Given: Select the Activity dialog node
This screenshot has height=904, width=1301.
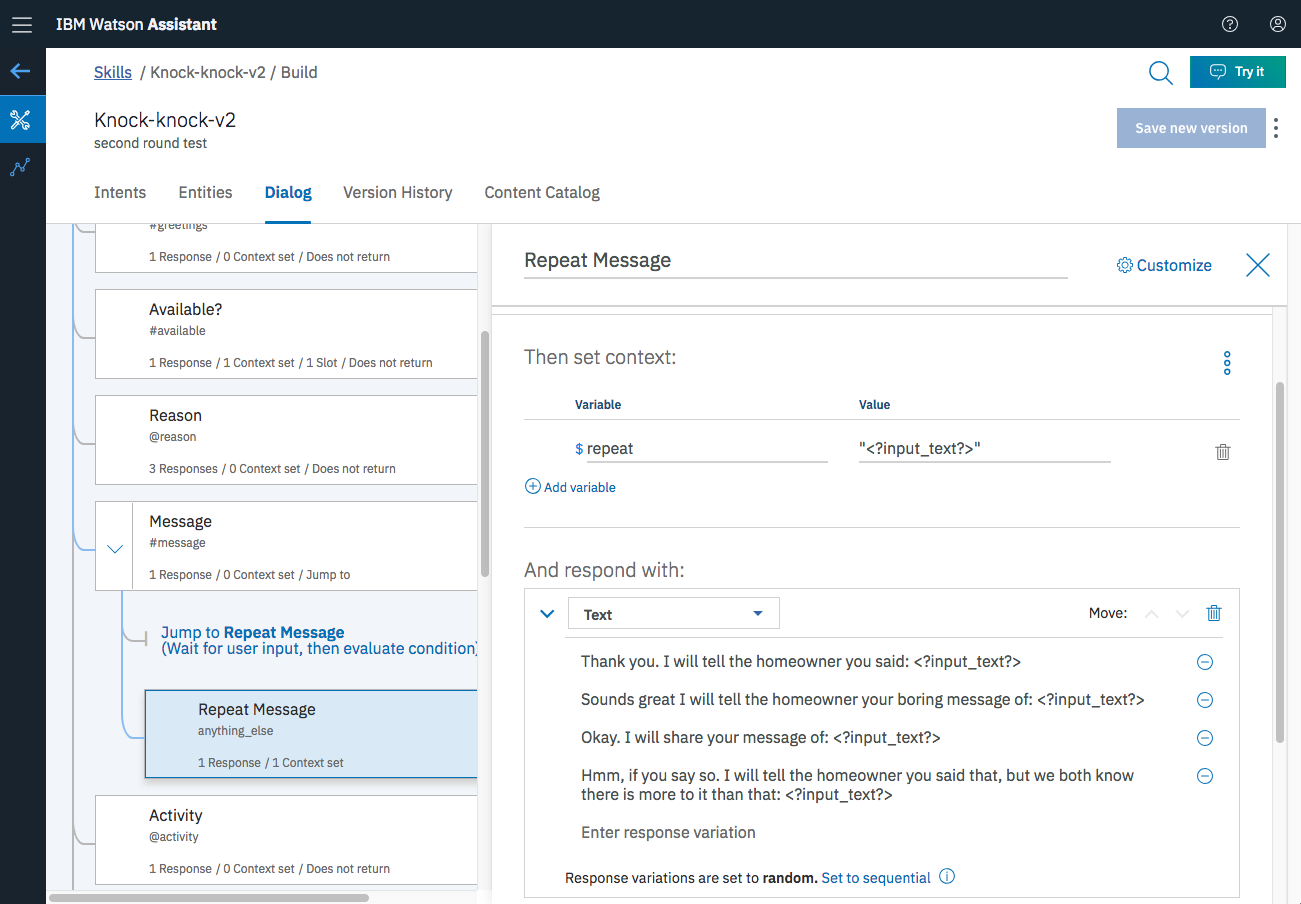Looking at the screenshot, I should 286,840.
